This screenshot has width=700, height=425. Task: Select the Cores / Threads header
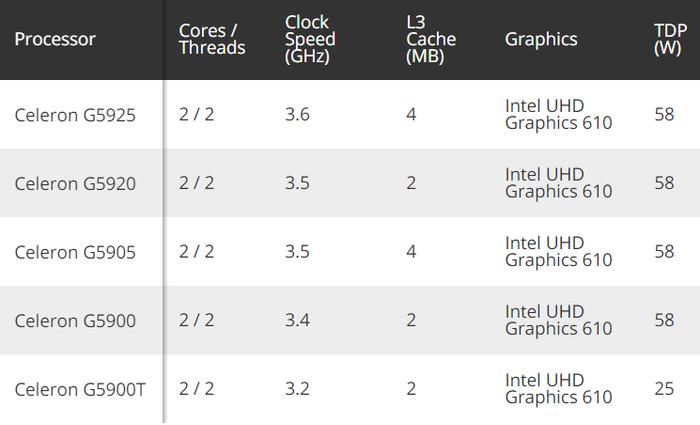coord(212,39)
